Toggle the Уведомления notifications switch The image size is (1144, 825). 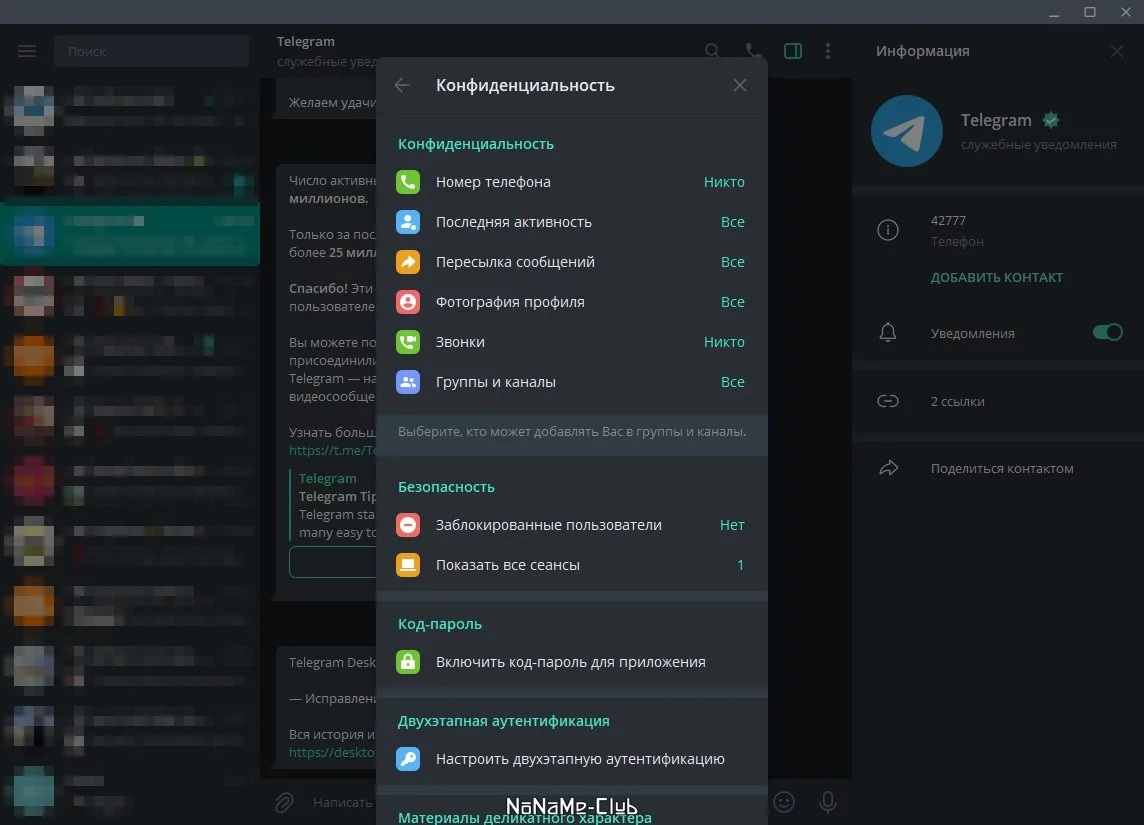tap(1108, 333)
